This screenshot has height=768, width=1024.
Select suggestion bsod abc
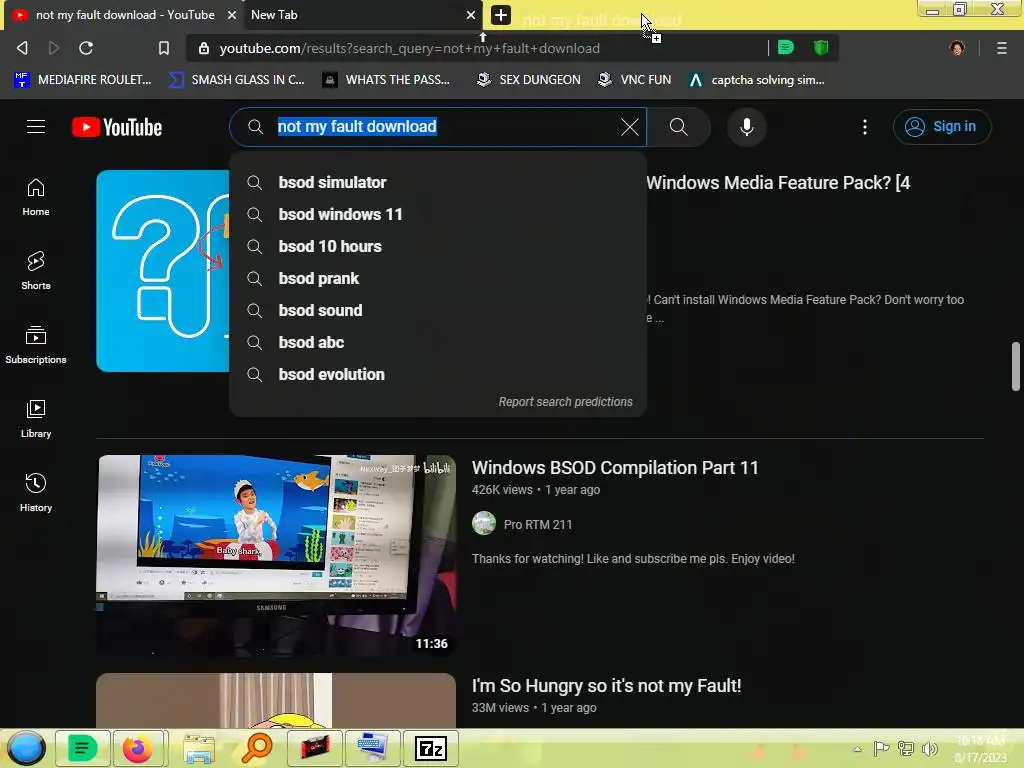438,342
